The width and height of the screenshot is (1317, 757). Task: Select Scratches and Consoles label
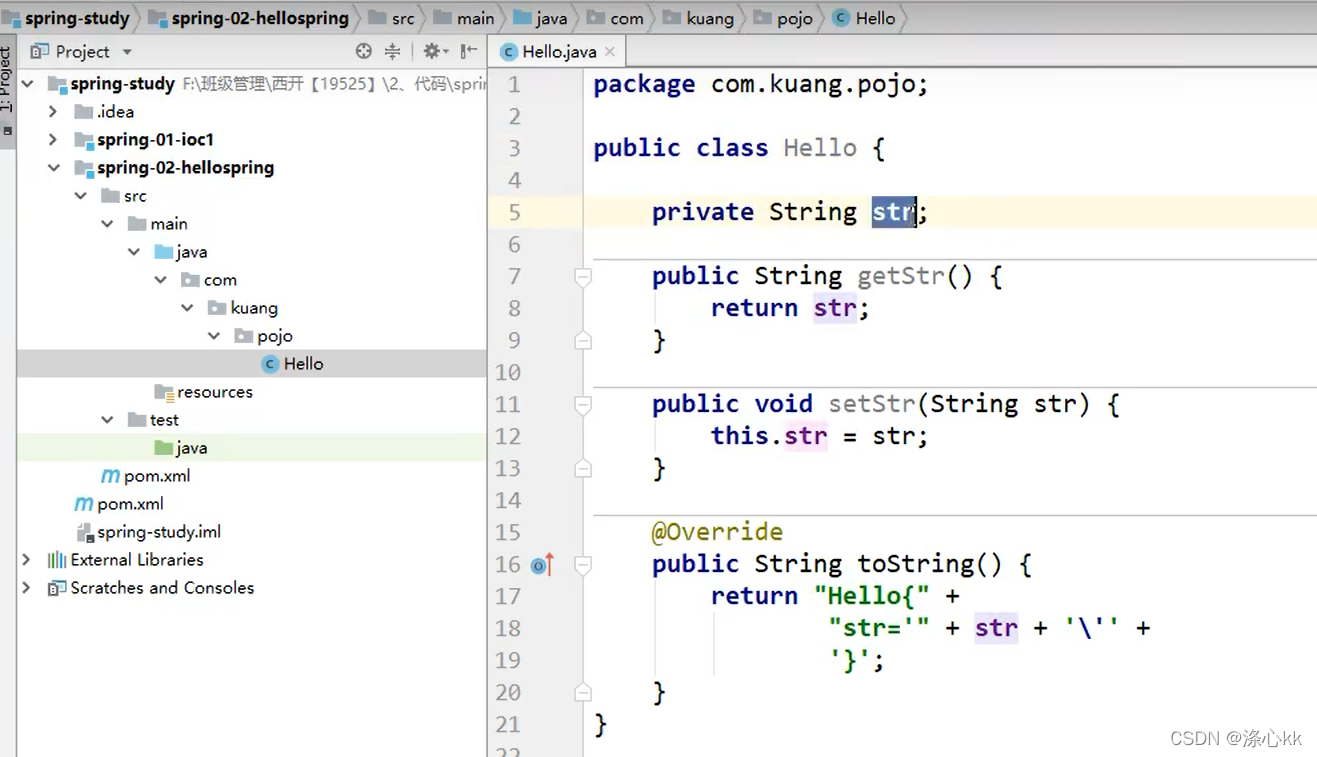click(162, 588)
